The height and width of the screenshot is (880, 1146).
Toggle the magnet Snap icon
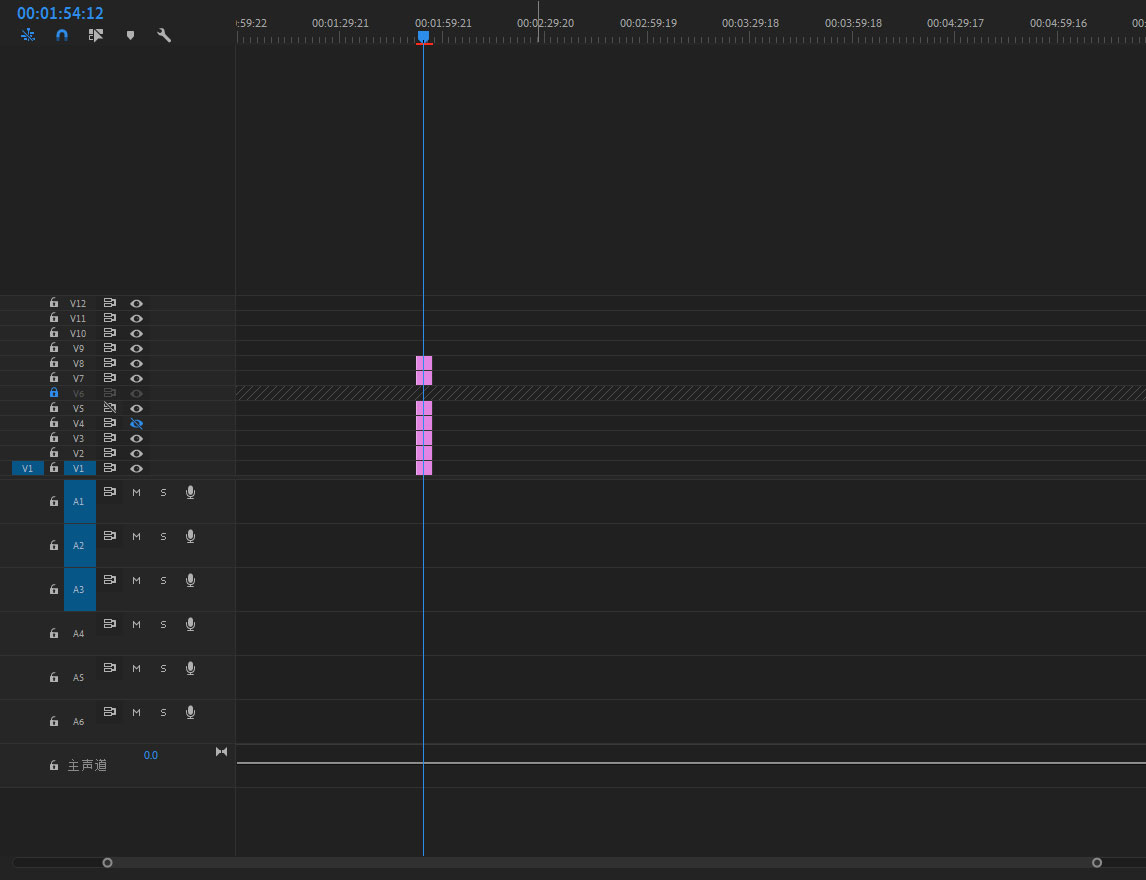pyautogui.click(x=62, y=35)
